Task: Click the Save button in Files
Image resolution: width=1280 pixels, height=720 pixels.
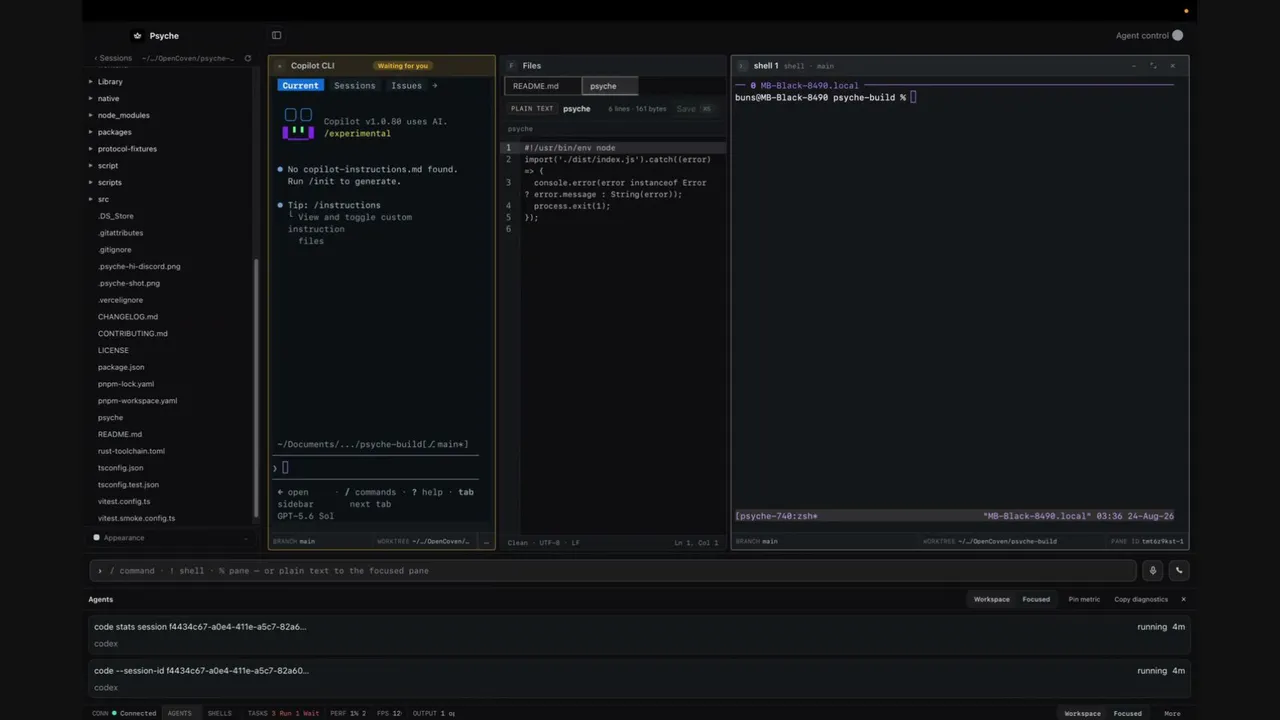Action: point(693,109)
